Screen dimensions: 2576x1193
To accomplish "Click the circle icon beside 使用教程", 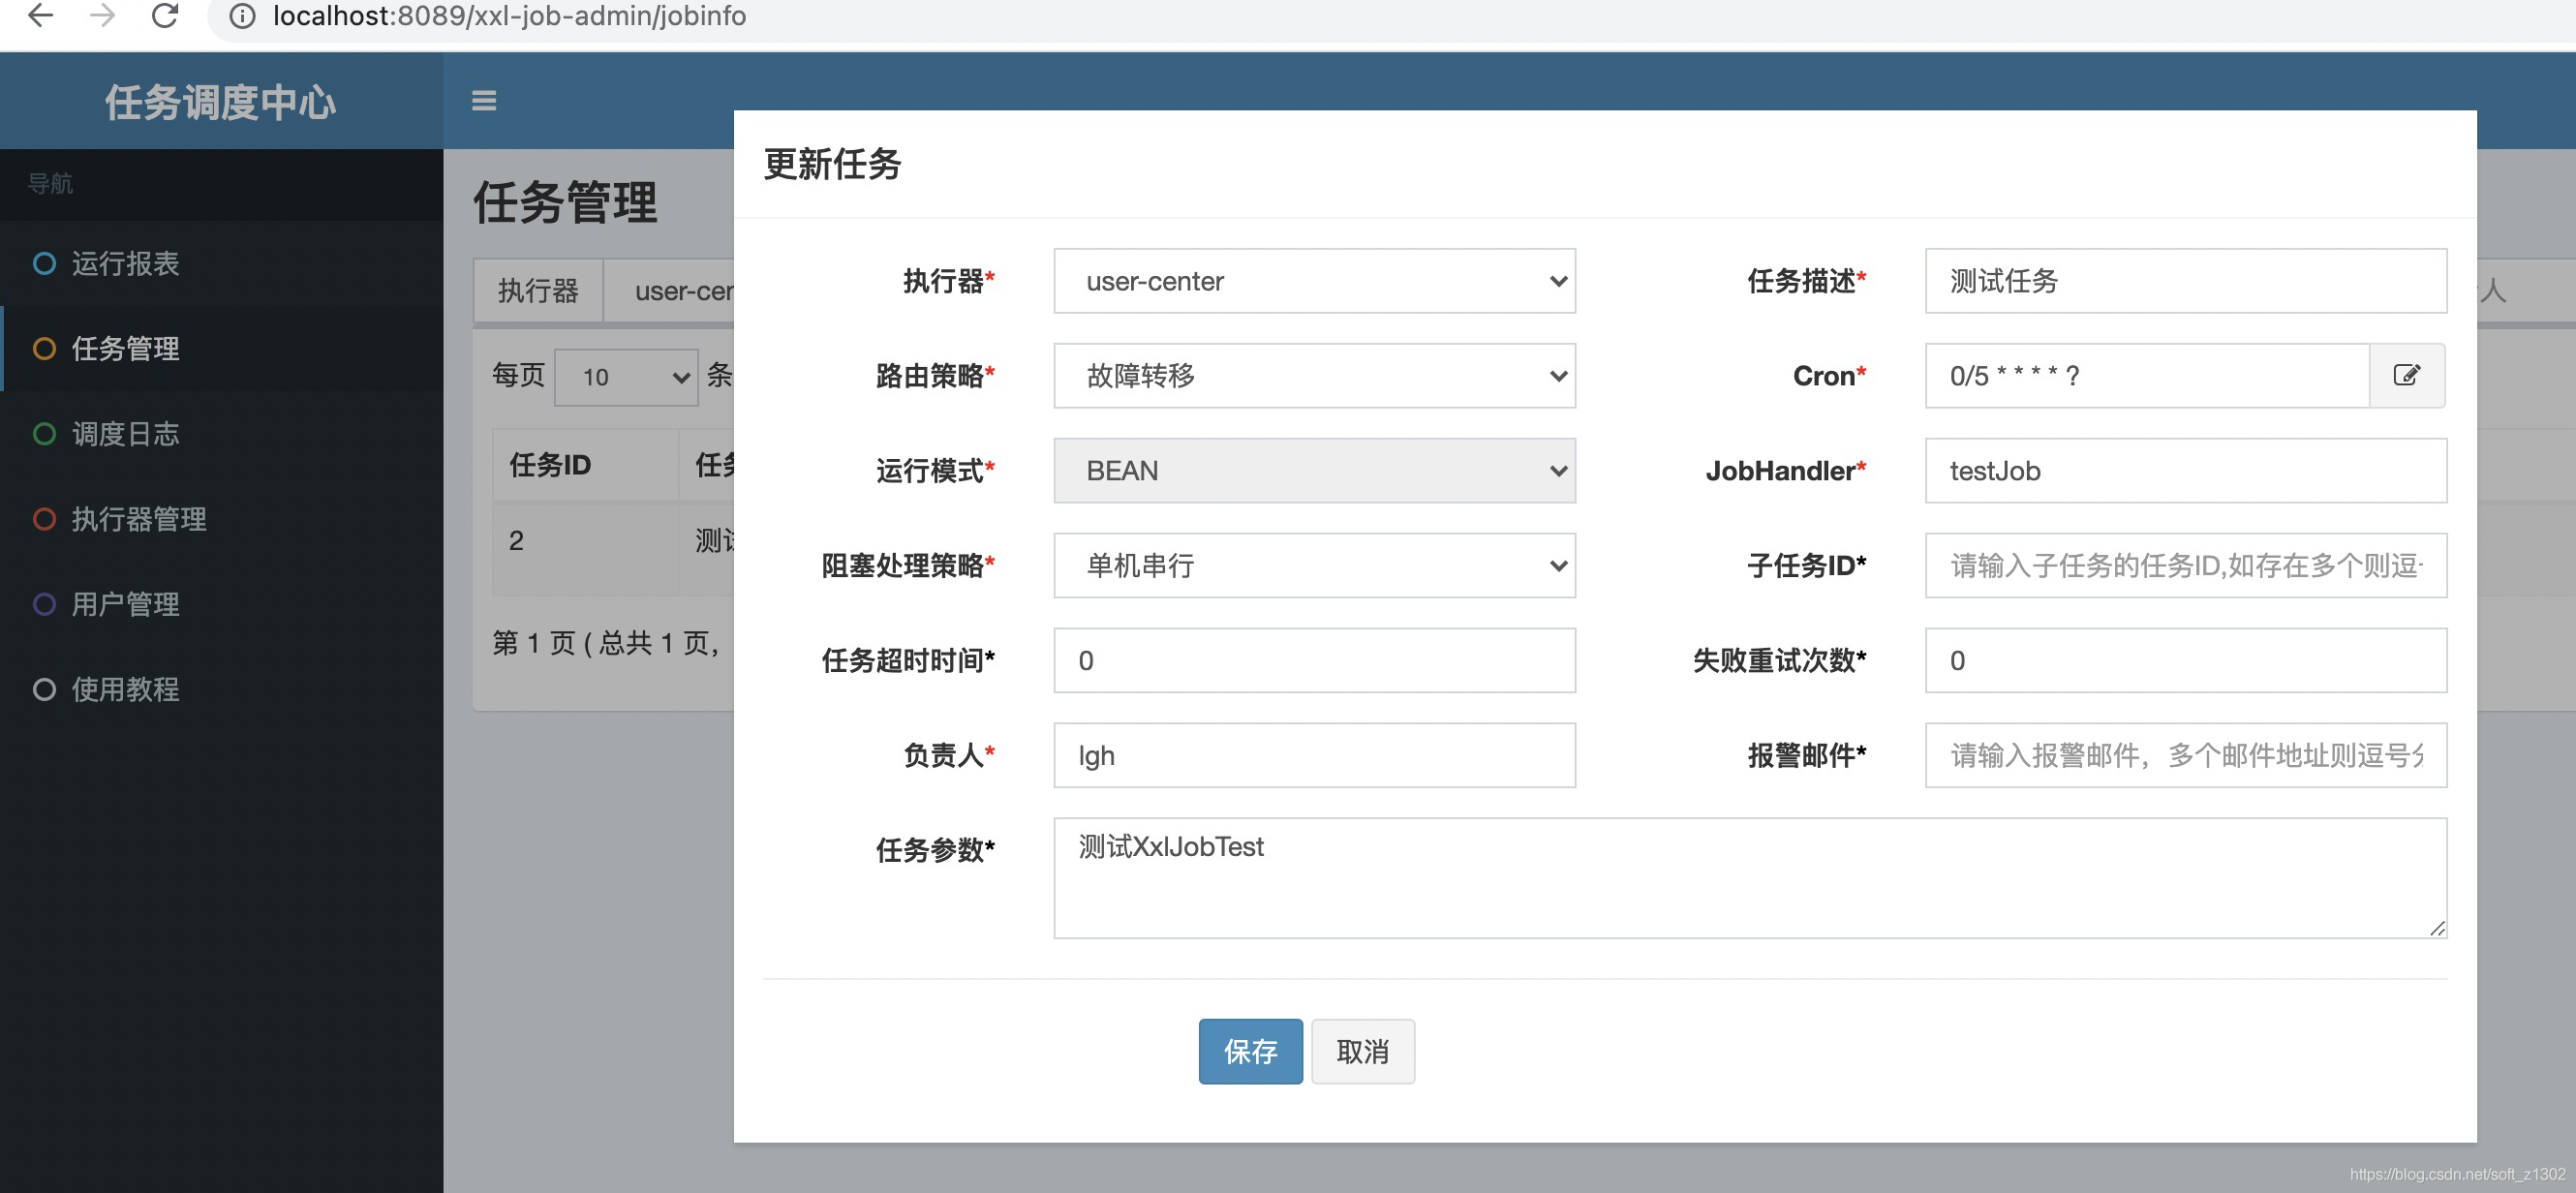I will click(x=44, y=689).
